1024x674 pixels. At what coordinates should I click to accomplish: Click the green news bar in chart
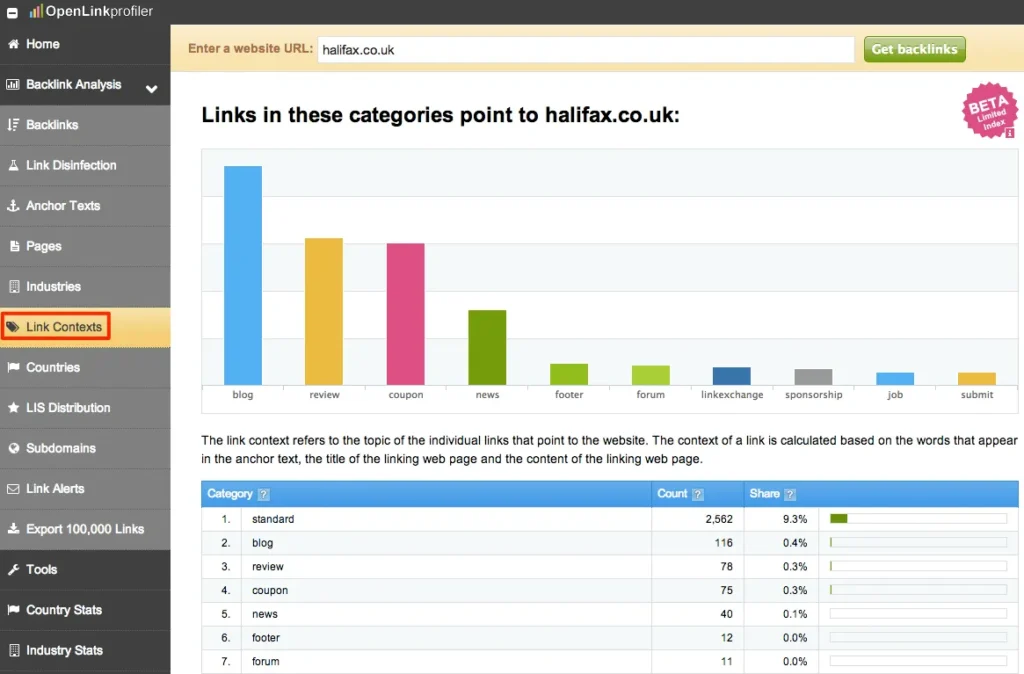point(487,347)
